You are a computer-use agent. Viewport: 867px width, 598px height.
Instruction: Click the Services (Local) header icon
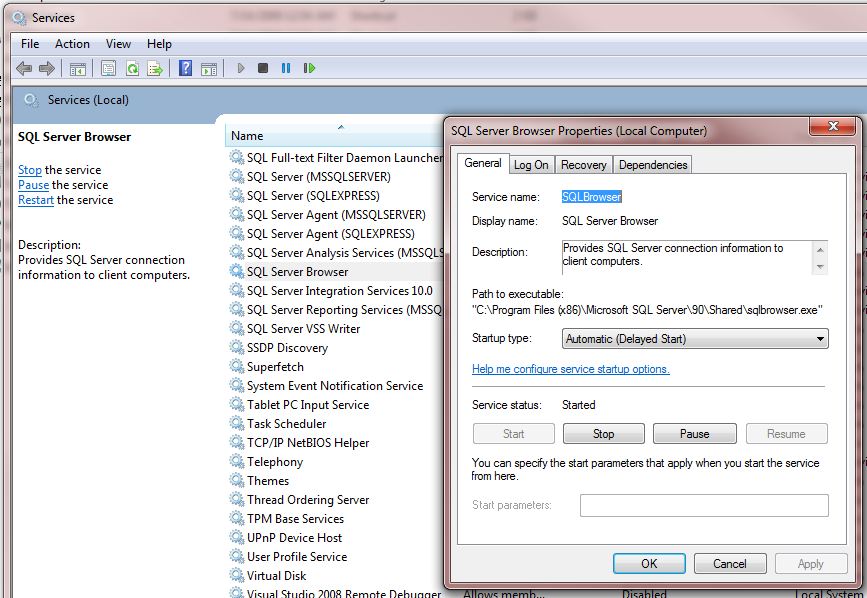(x=31, y=100)
